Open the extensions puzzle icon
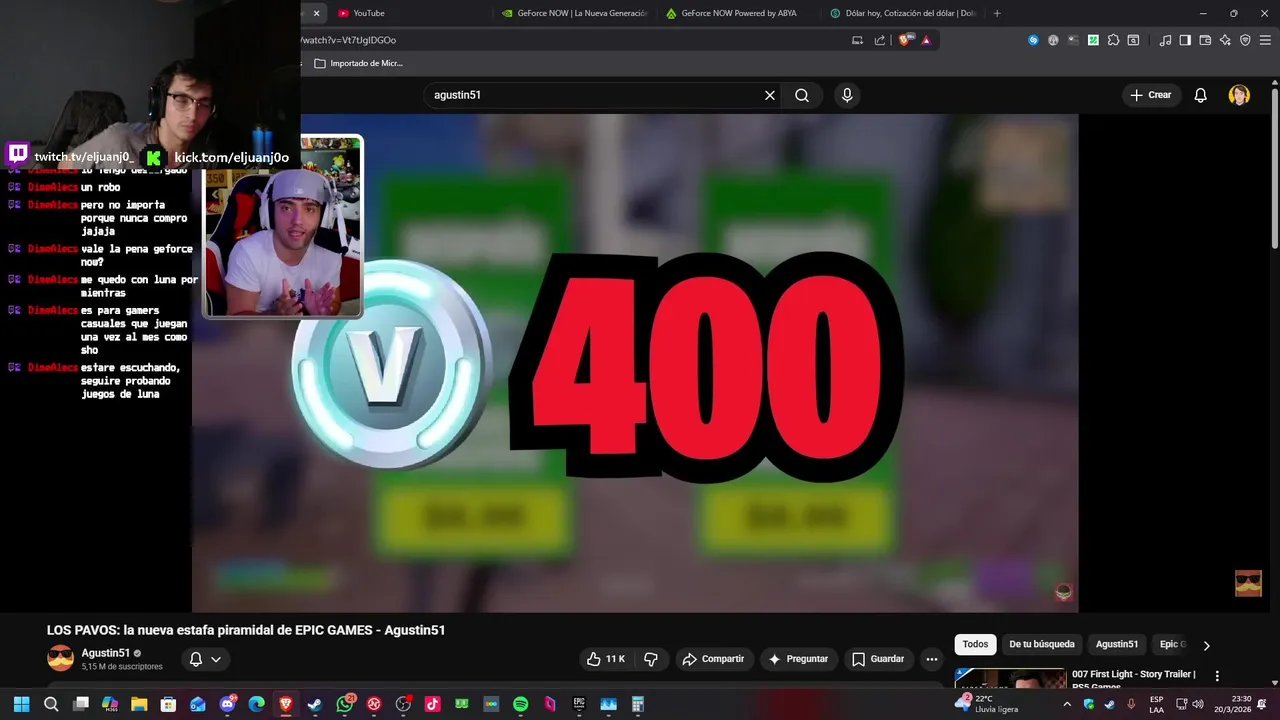The width and height of the screenshot is (1280, 720). 1113,40
